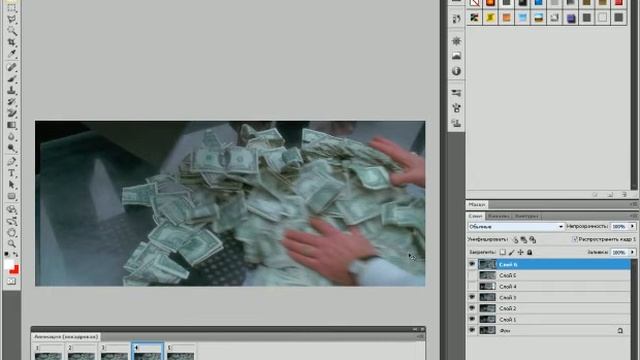Screen dimensions: 640x360
Task: Switch to the Слои layers tab
Action: [476, 216]
